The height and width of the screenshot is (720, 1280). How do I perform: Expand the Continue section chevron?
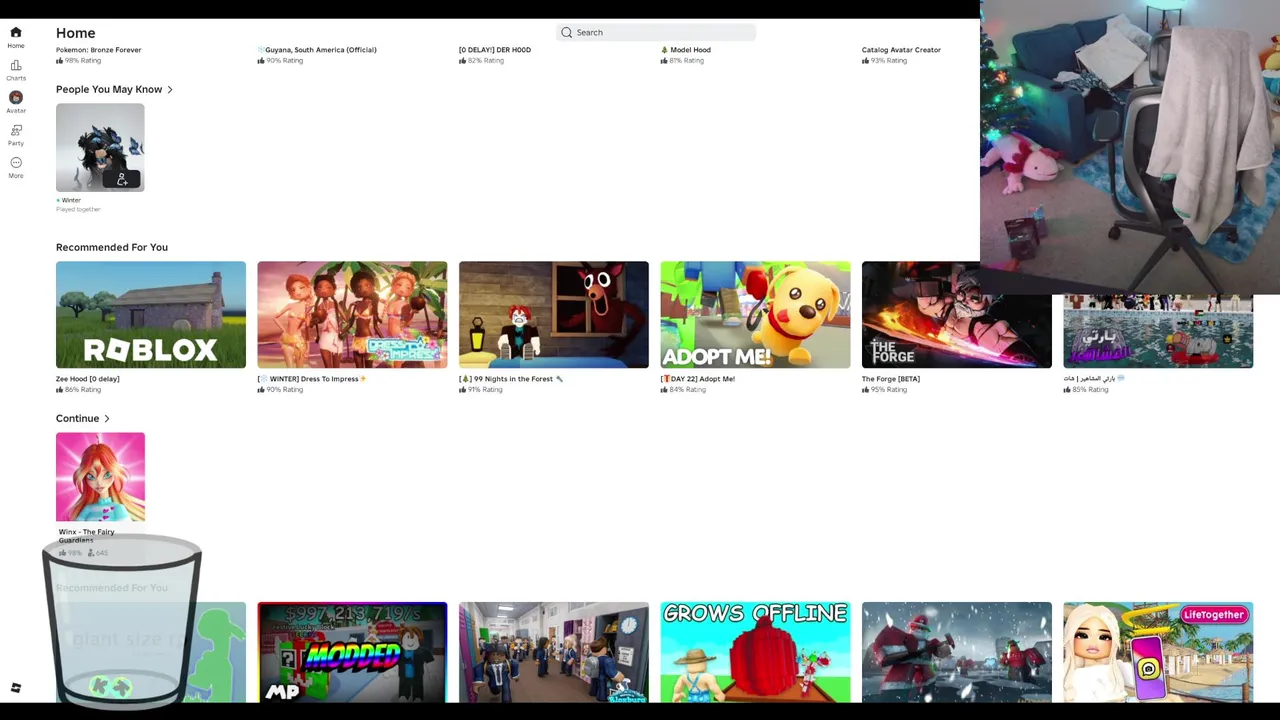(107, 419)
